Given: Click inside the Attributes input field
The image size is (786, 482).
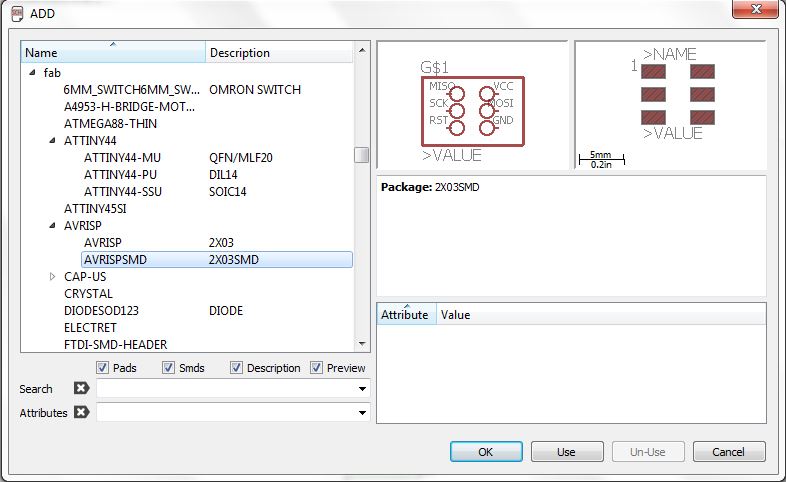Looking at the screenshot, I should click(x=233, y=413).
